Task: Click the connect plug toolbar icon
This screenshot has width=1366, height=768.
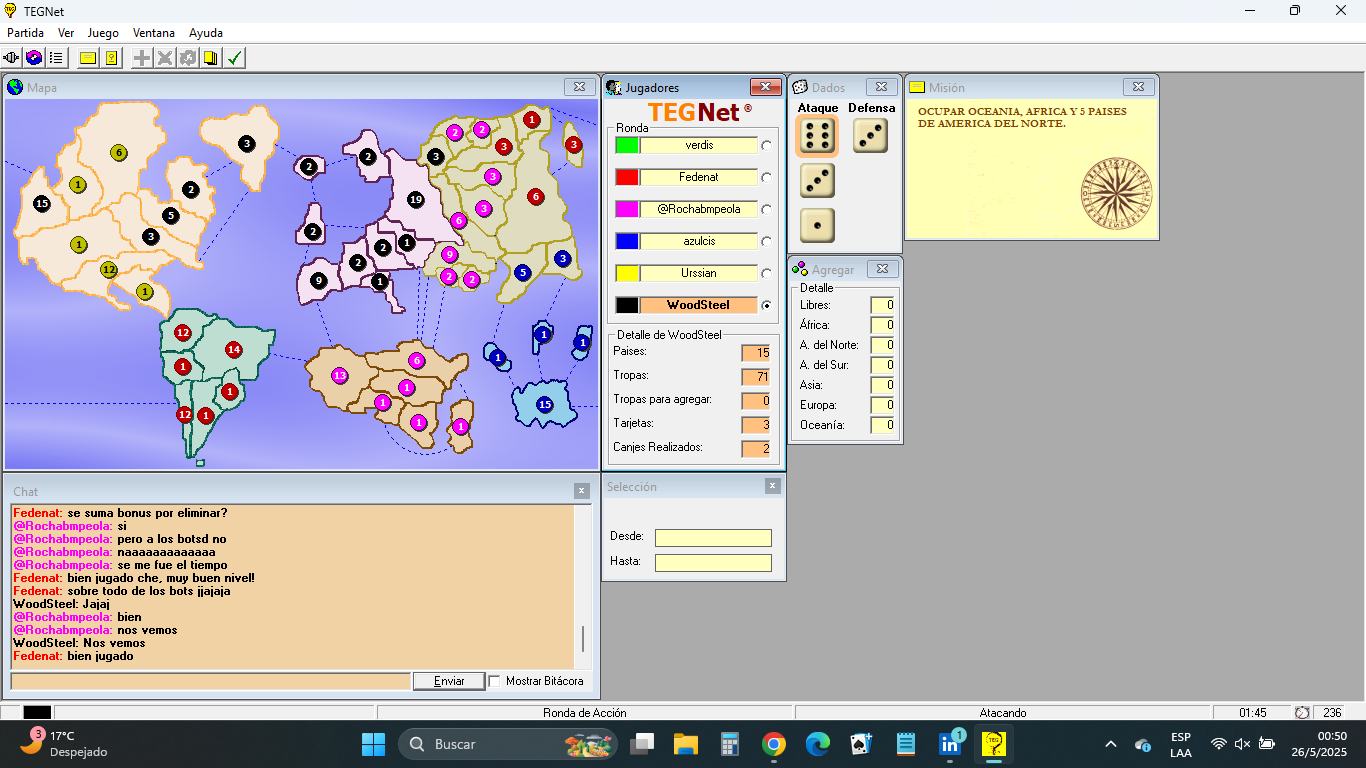Action: click(12, 58)
